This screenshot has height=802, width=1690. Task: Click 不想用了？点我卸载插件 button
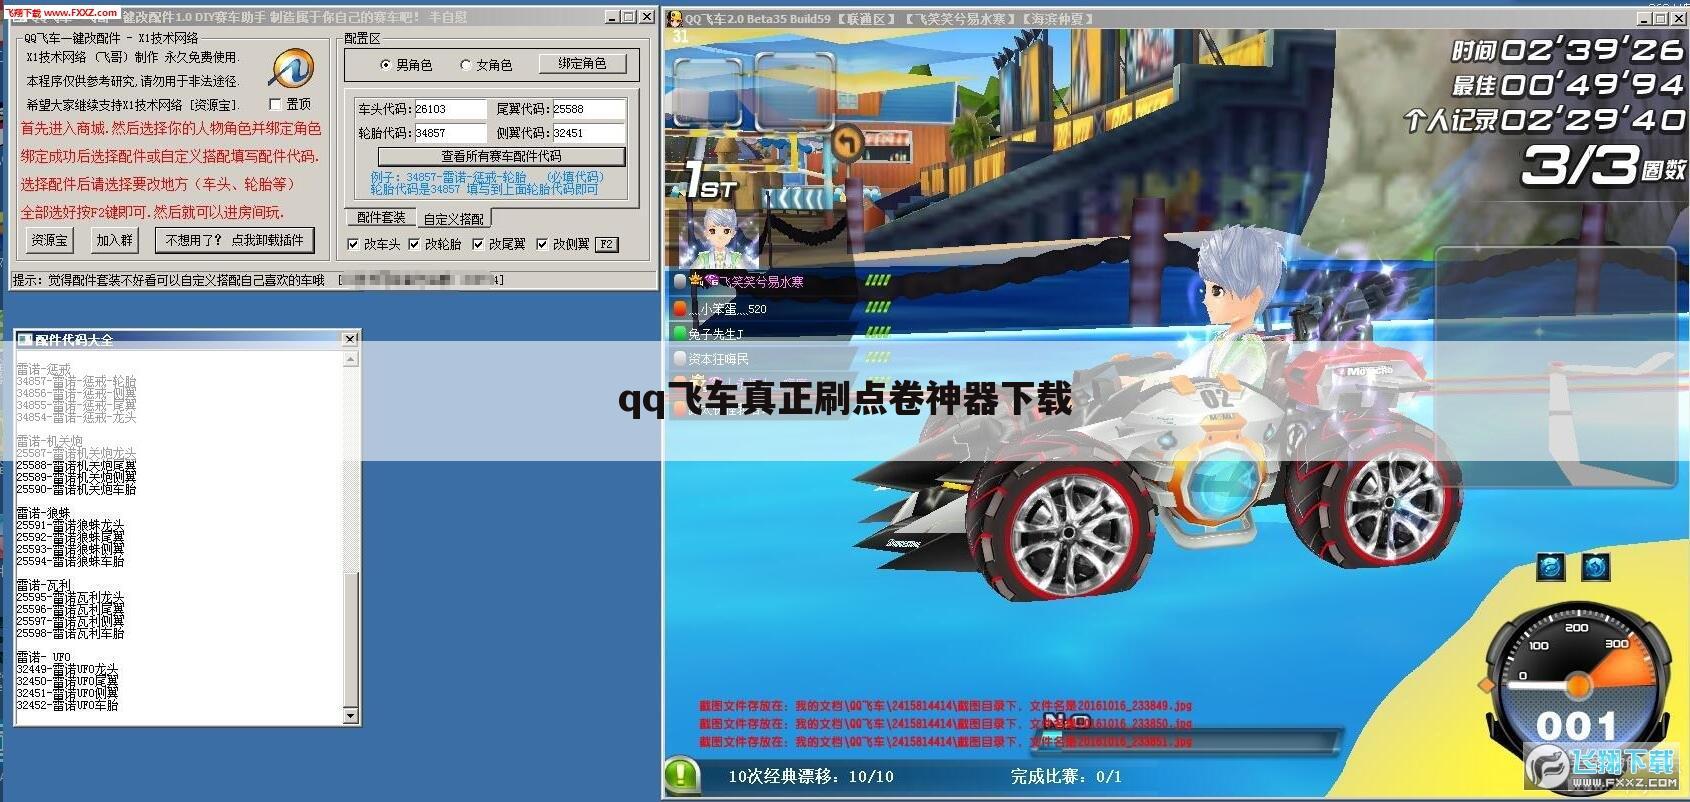pyautogui.click(x=235, y=240)
